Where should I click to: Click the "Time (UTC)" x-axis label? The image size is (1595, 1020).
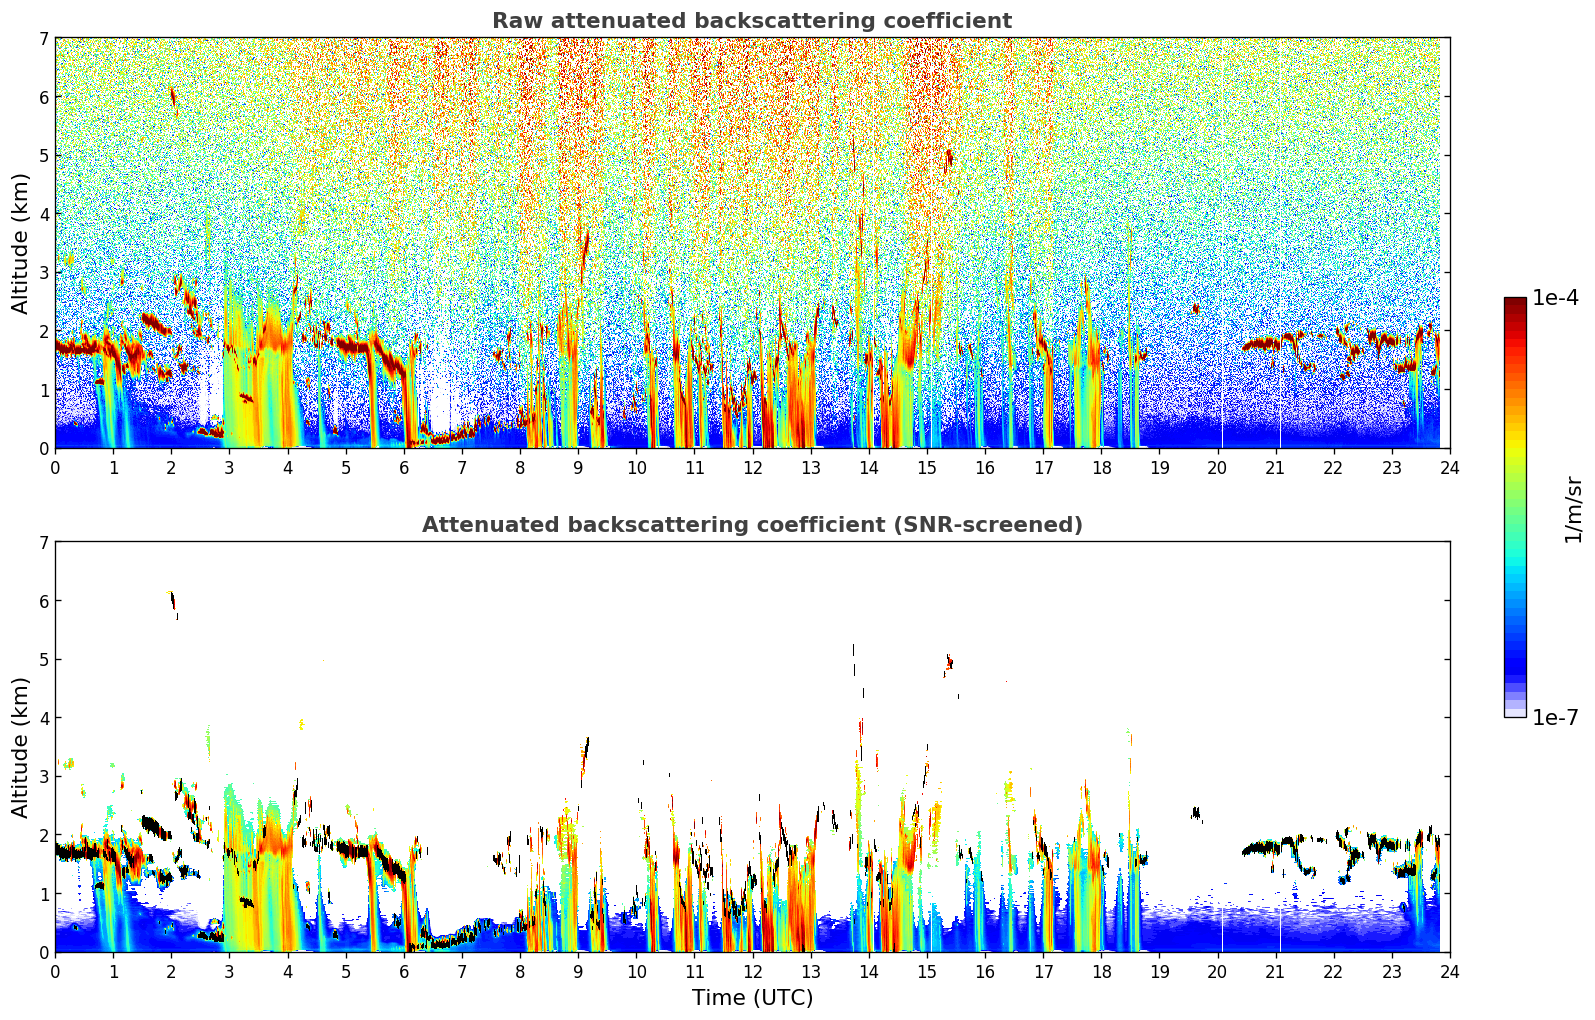coord(752,998)
